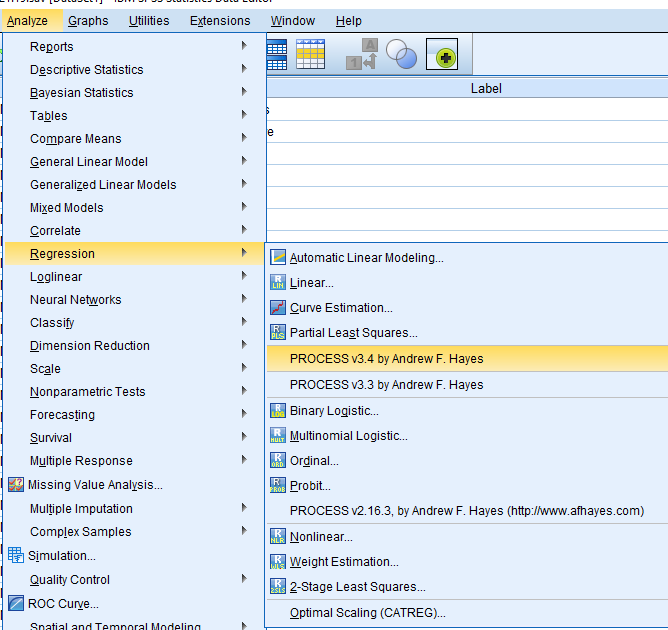This screenshot has height=630, width=668.
Task: Click the overlapping circles toolbar icon
Action: (x=401, y=54)
